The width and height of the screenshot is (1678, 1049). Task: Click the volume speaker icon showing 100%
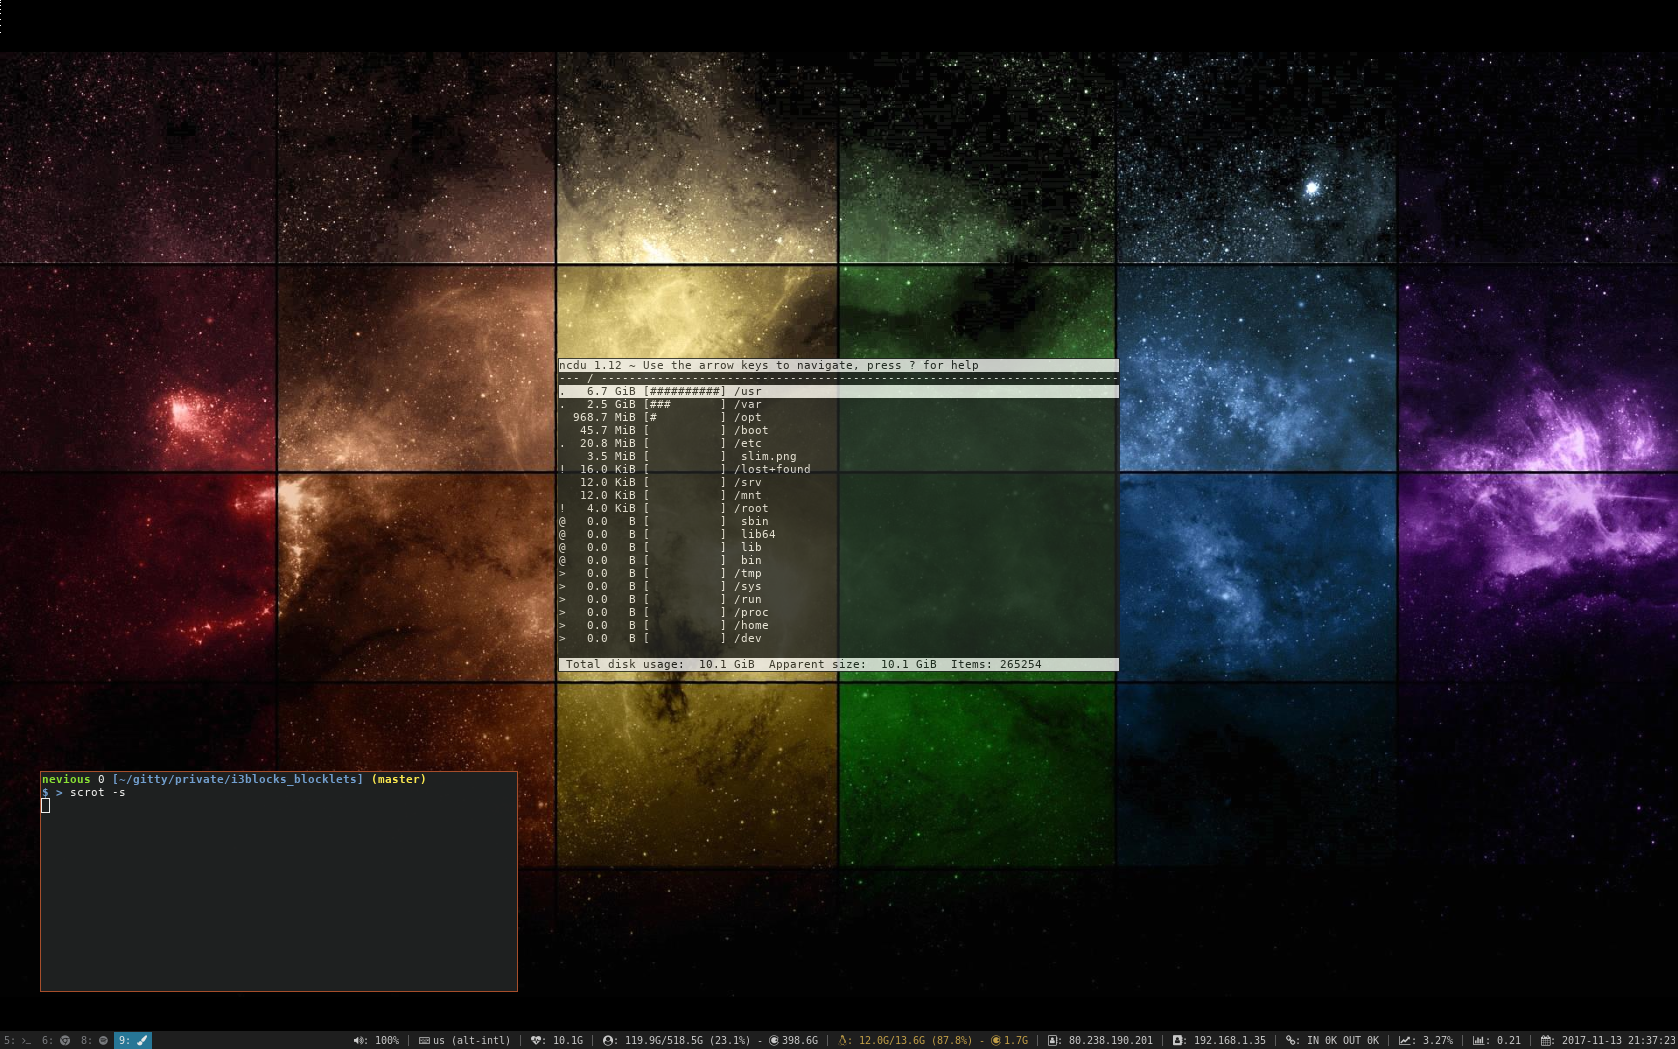point(359,1041)
